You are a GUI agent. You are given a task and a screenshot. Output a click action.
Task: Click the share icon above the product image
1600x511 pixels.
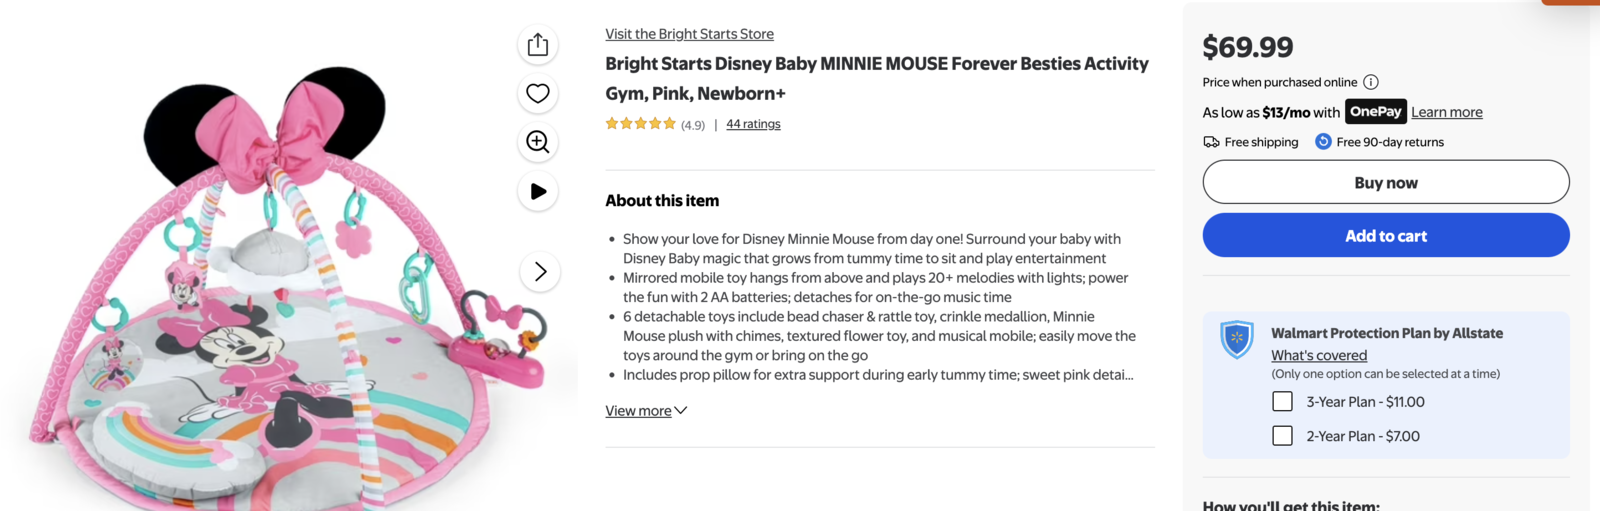(x=538, y=45)
